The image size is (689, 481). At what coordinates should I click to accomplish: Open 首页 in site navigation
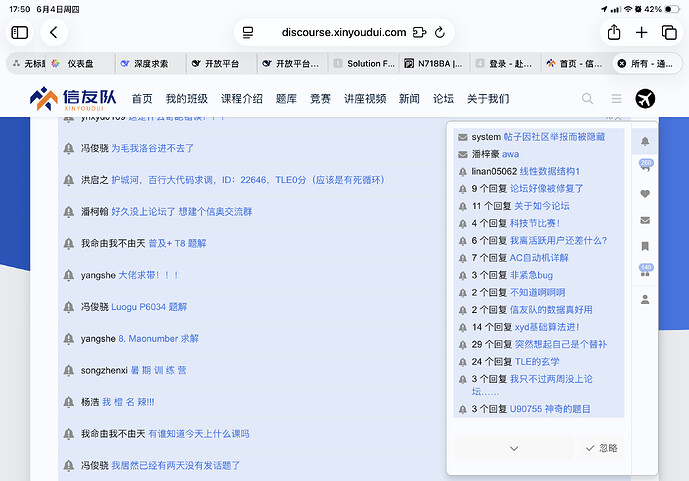click(x=142, y=99)
